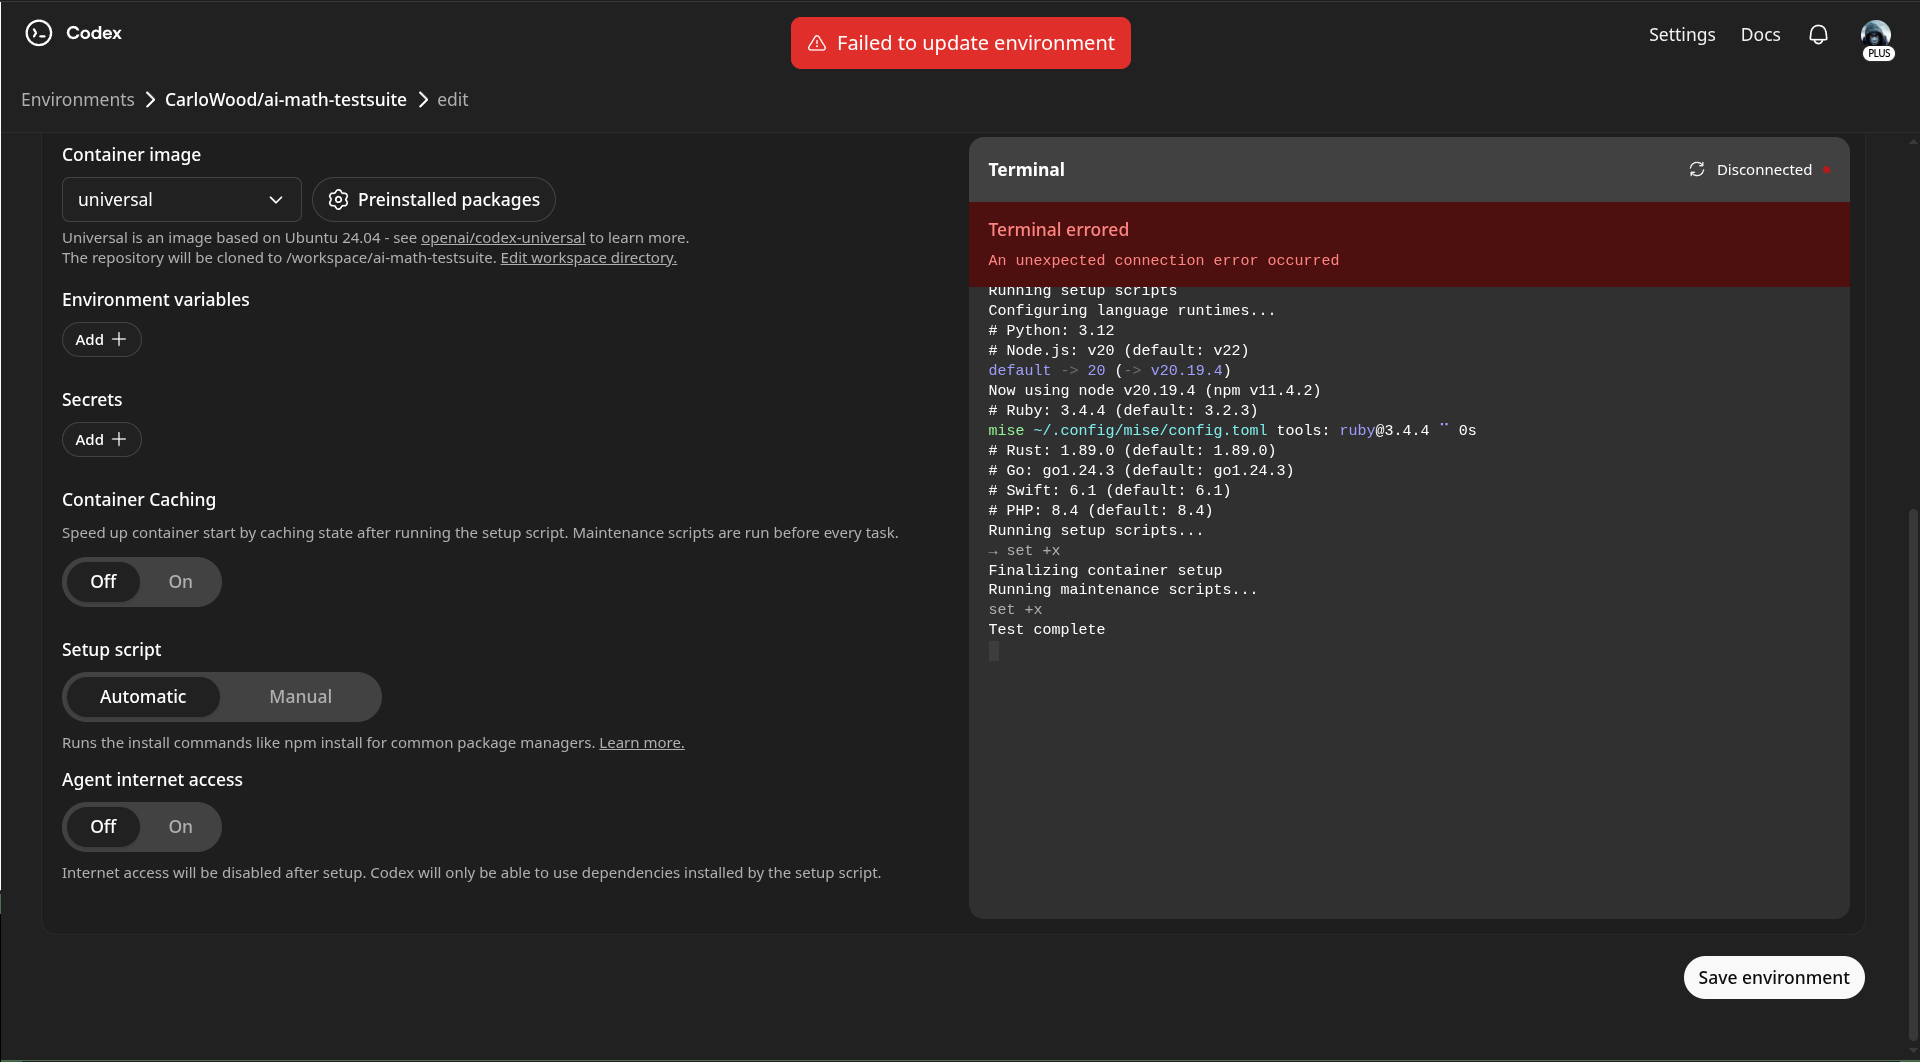Click the mise config.toml terminal line
The image size is (1920, 1062).
[1232, 431]
